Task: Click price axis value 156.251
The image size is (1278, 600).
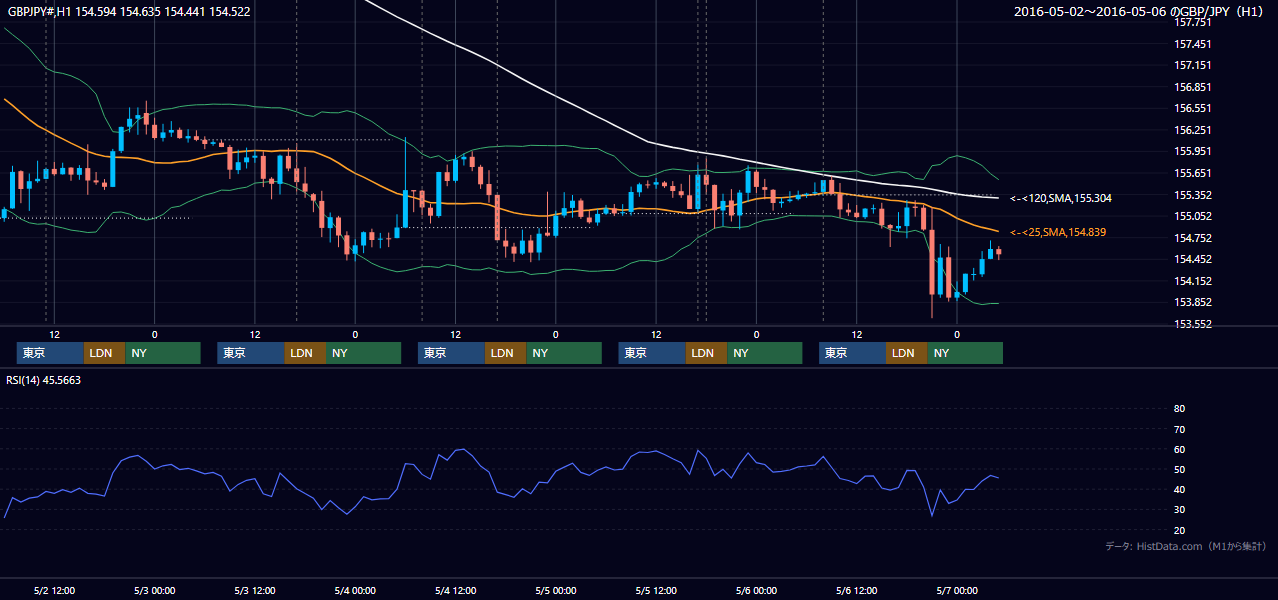Action: 1193,130
